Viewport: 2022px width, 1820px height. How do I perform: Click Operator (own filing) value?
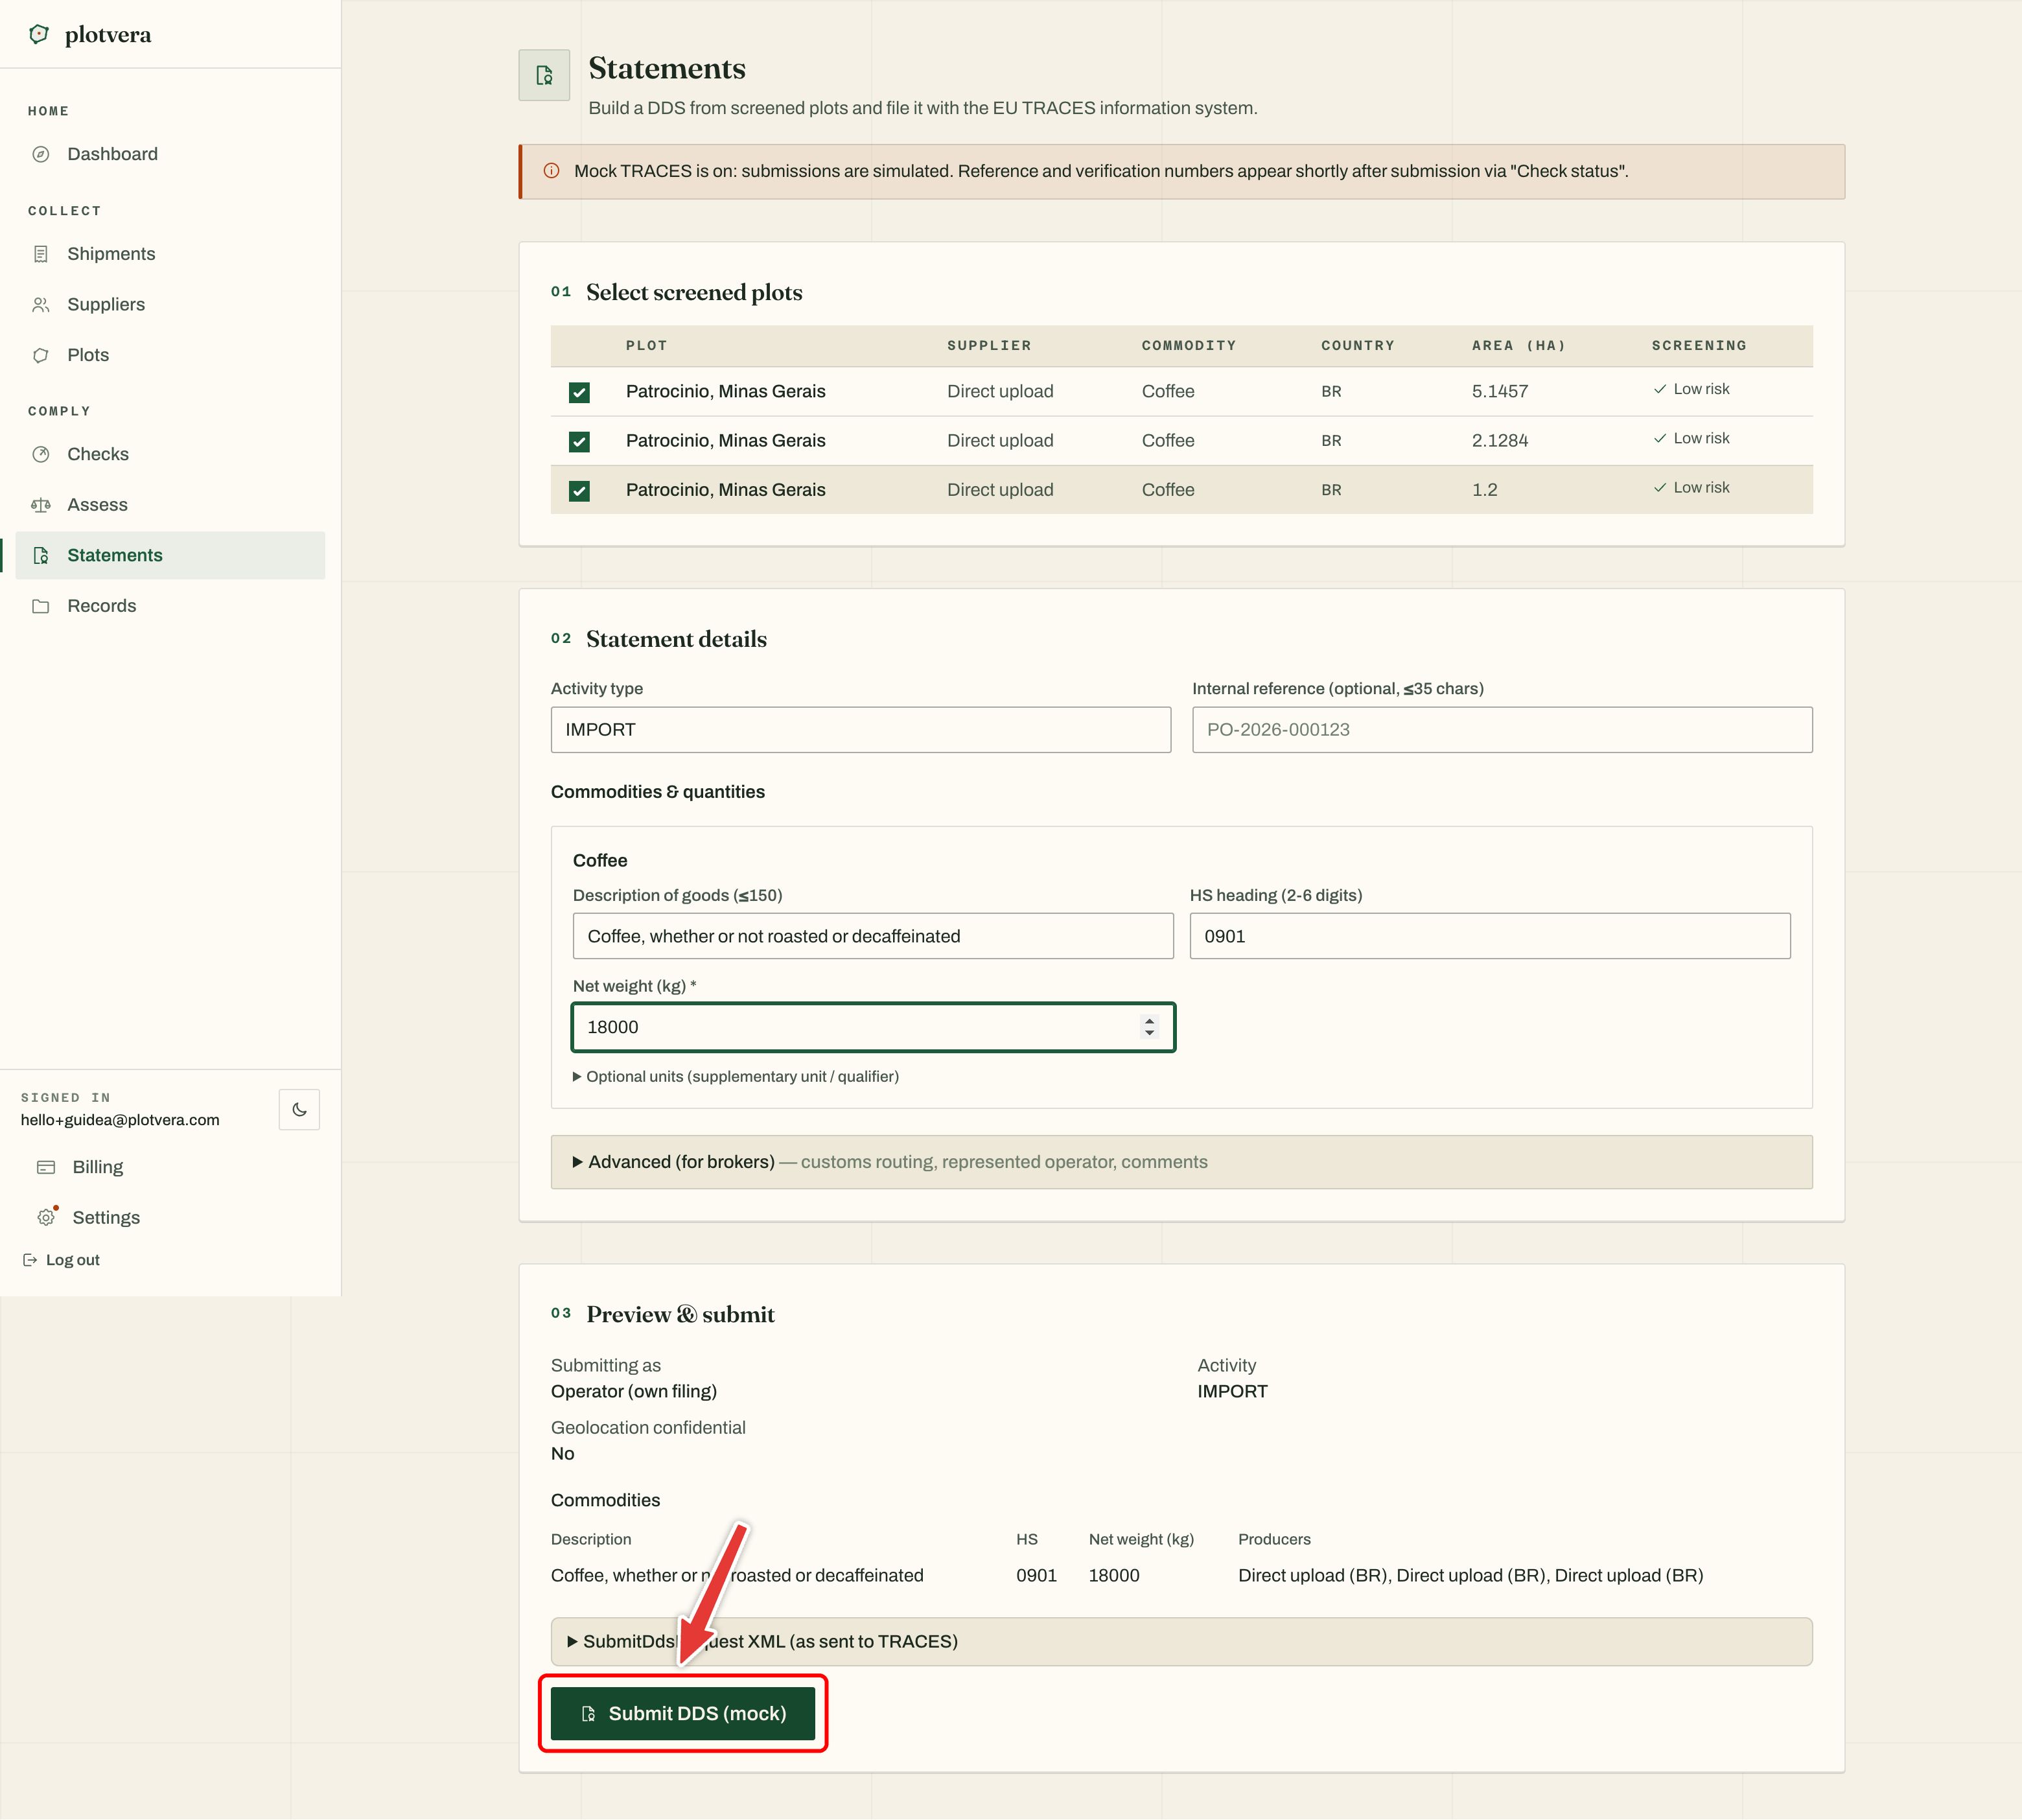[634, 1392]
